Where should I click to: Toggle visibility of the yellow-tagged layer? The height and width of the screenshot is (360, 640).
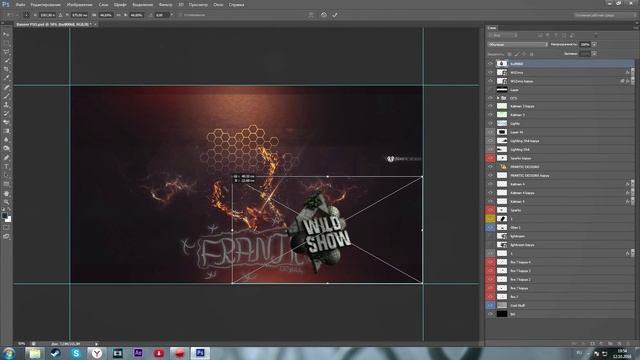pyautogui.click(x=490, y=219)
